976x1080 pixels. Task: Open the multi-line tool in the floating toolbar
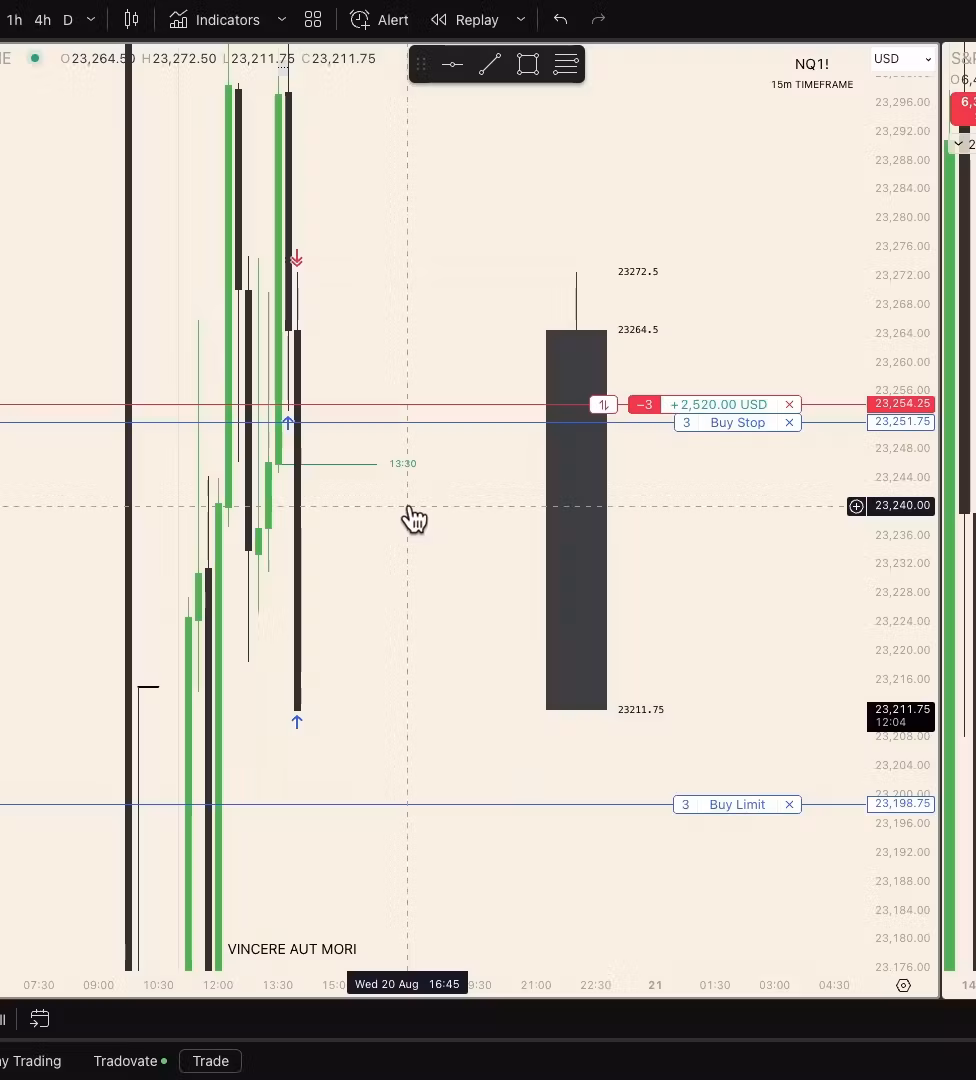click(566, 65)
